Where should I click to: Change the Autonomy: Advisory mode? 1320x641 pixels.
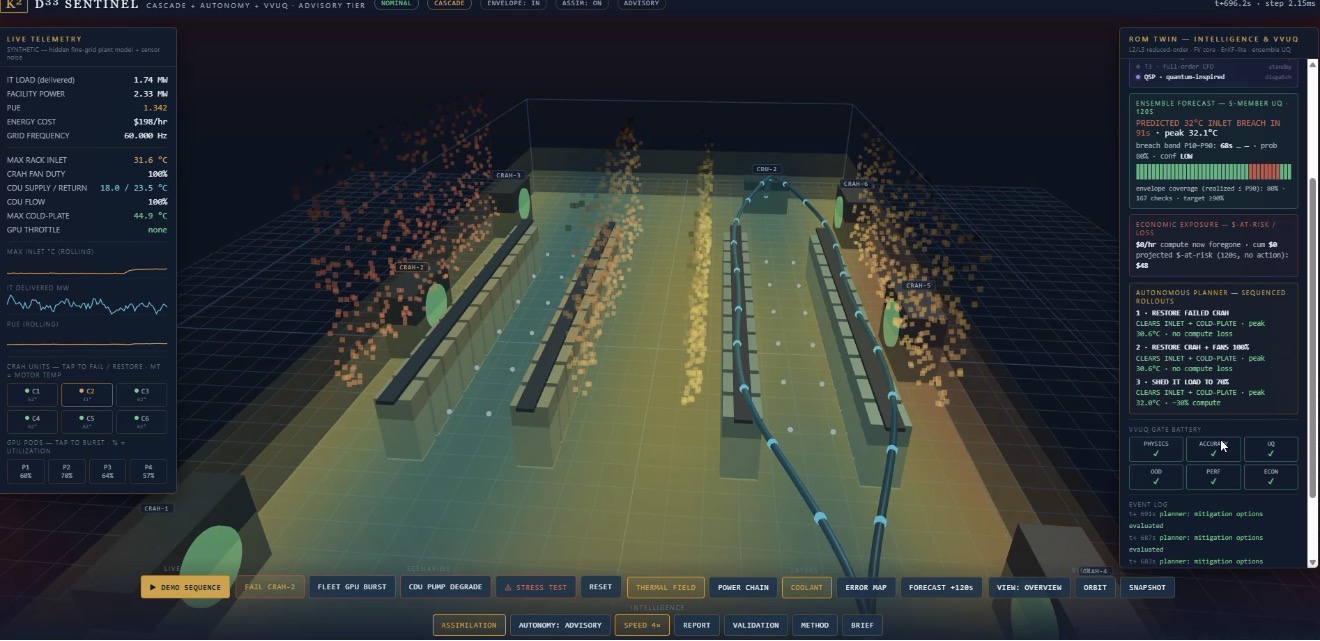click(x=560, y=625)
